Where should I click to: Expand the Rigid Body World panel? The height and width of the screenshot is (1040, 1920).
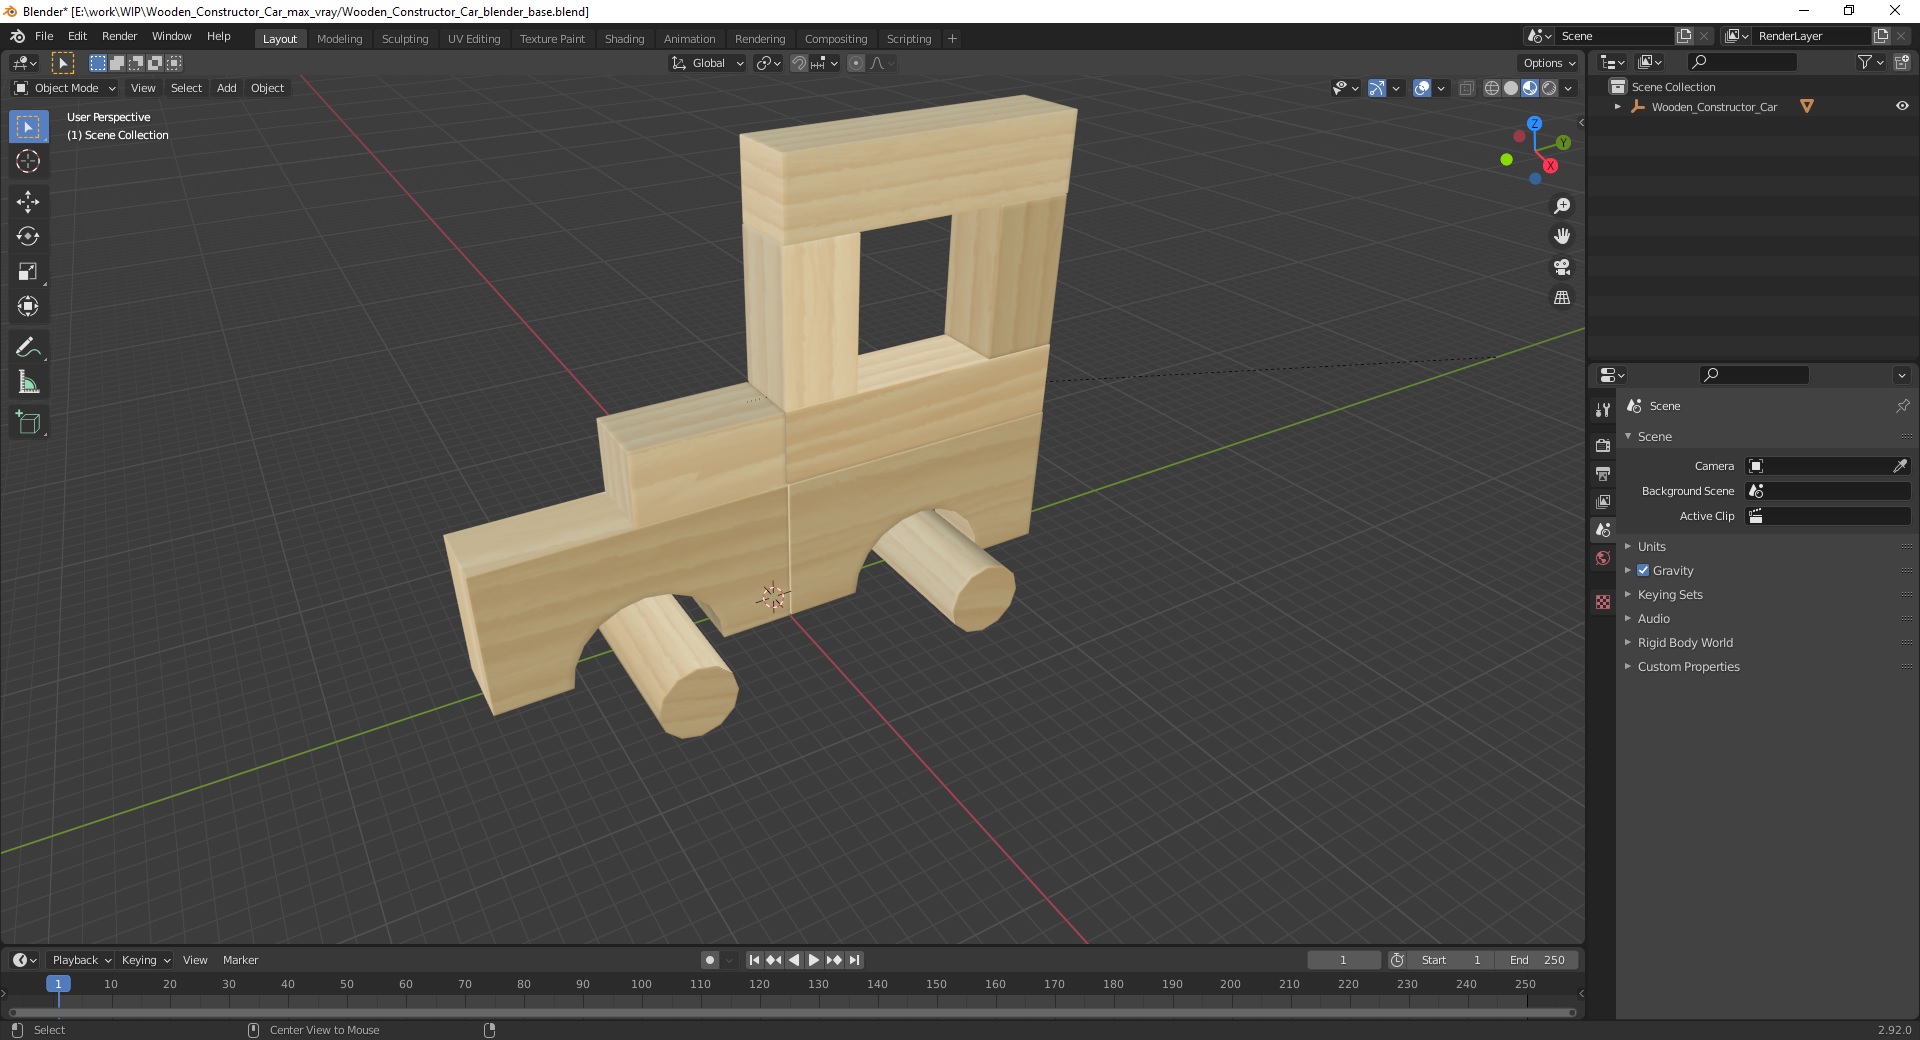(1685, 642)
